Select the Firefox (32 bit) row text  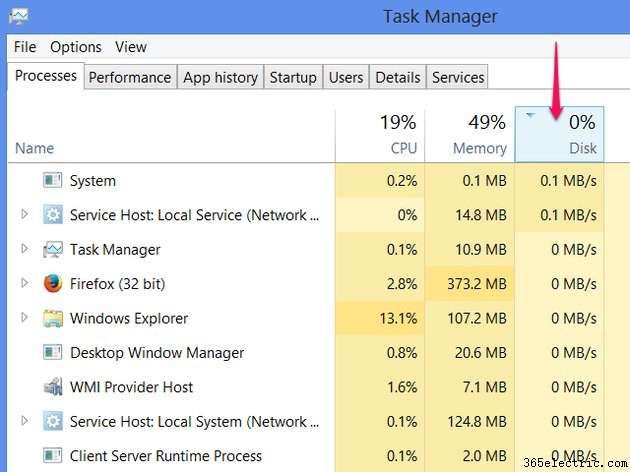117,284
